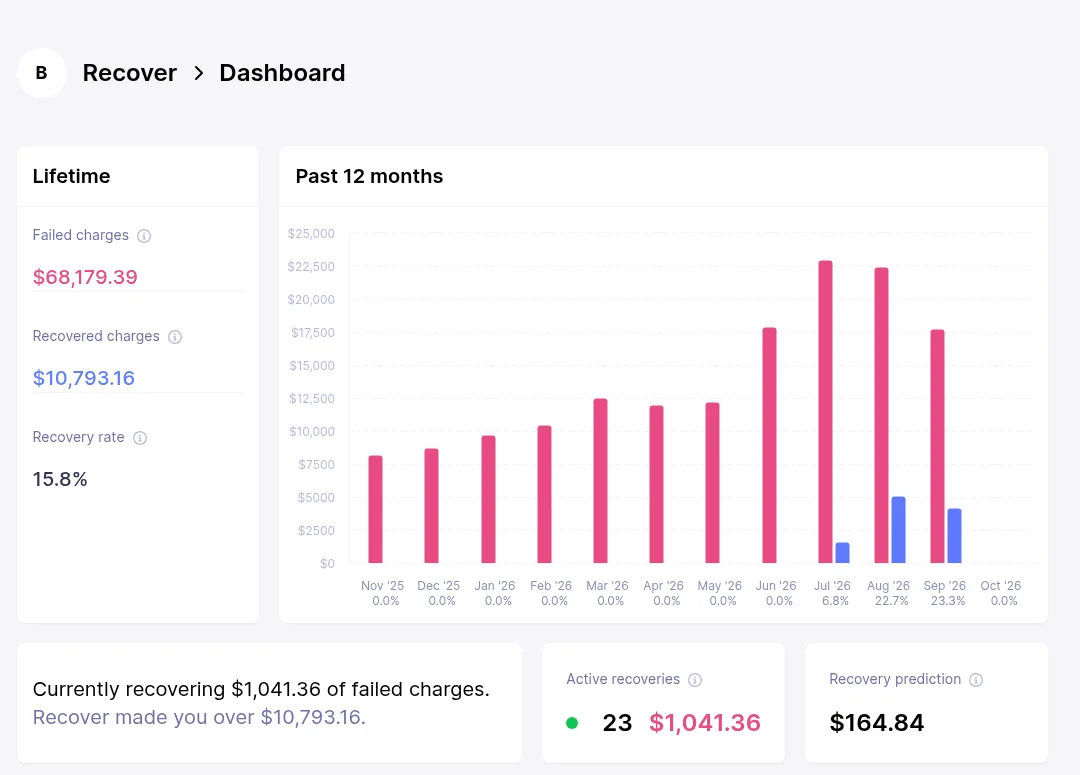Screen dimensions: 1080x775
Task: Click the $1,041.36 active recoveries amount
Action: coord(705,723)
